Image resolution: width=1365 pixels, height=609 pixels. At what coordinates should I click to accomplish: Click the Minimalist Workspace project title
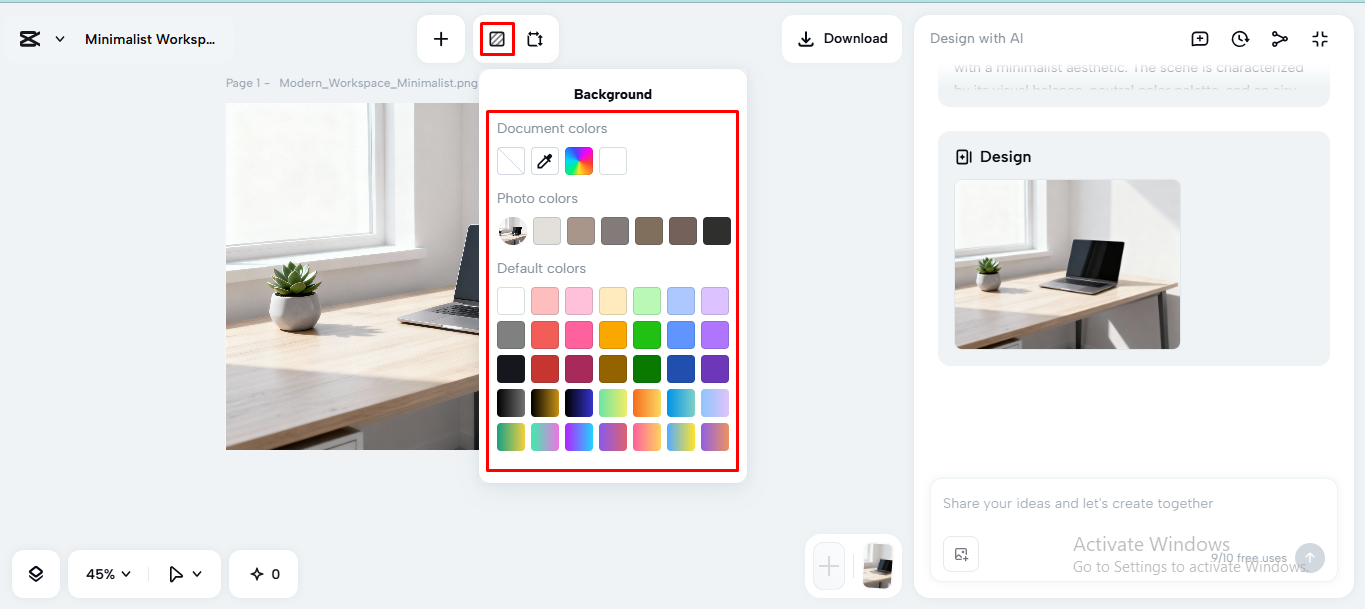[x=150, y=39]
